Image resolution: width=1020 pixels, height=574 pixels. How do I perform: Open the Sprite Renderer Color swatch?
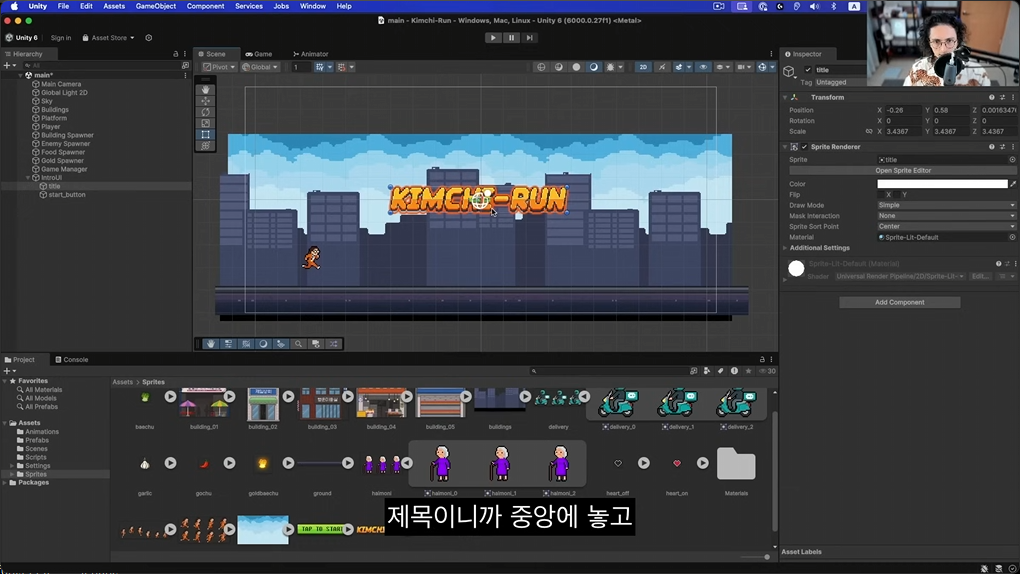coord(942,184)
